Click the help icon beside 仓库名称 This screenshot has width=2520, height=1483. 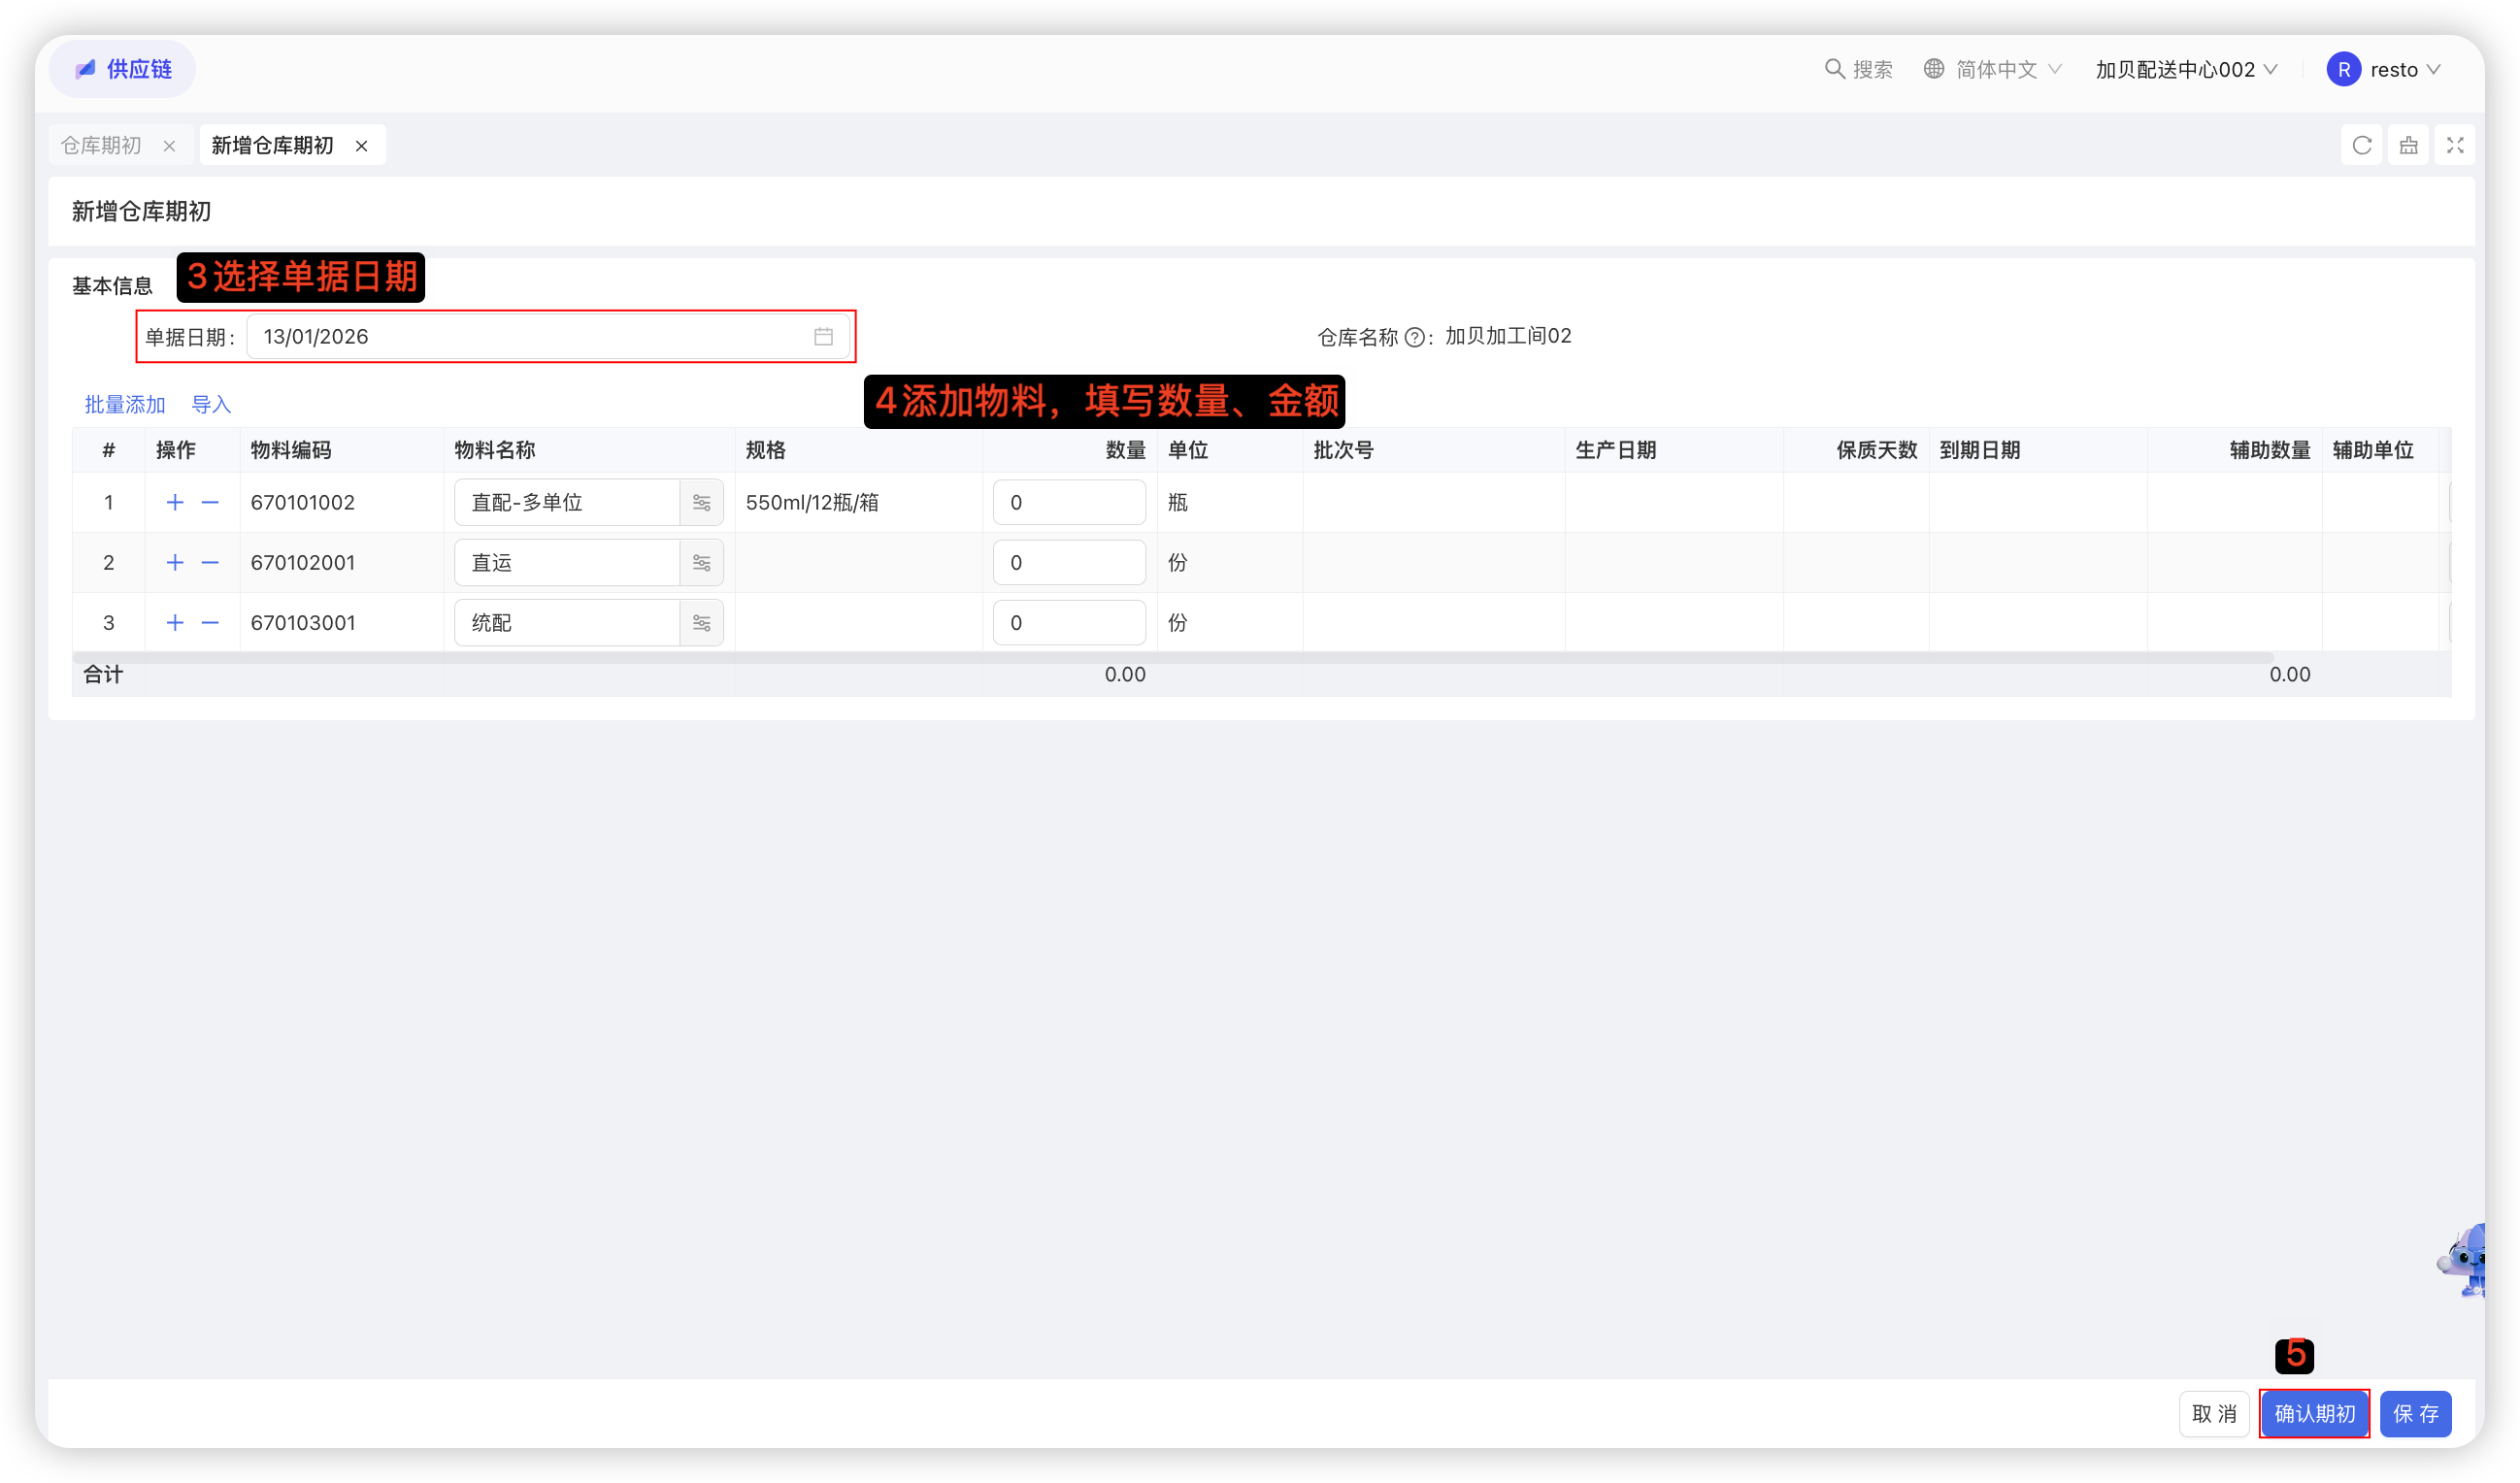[x=1414, y=338]
